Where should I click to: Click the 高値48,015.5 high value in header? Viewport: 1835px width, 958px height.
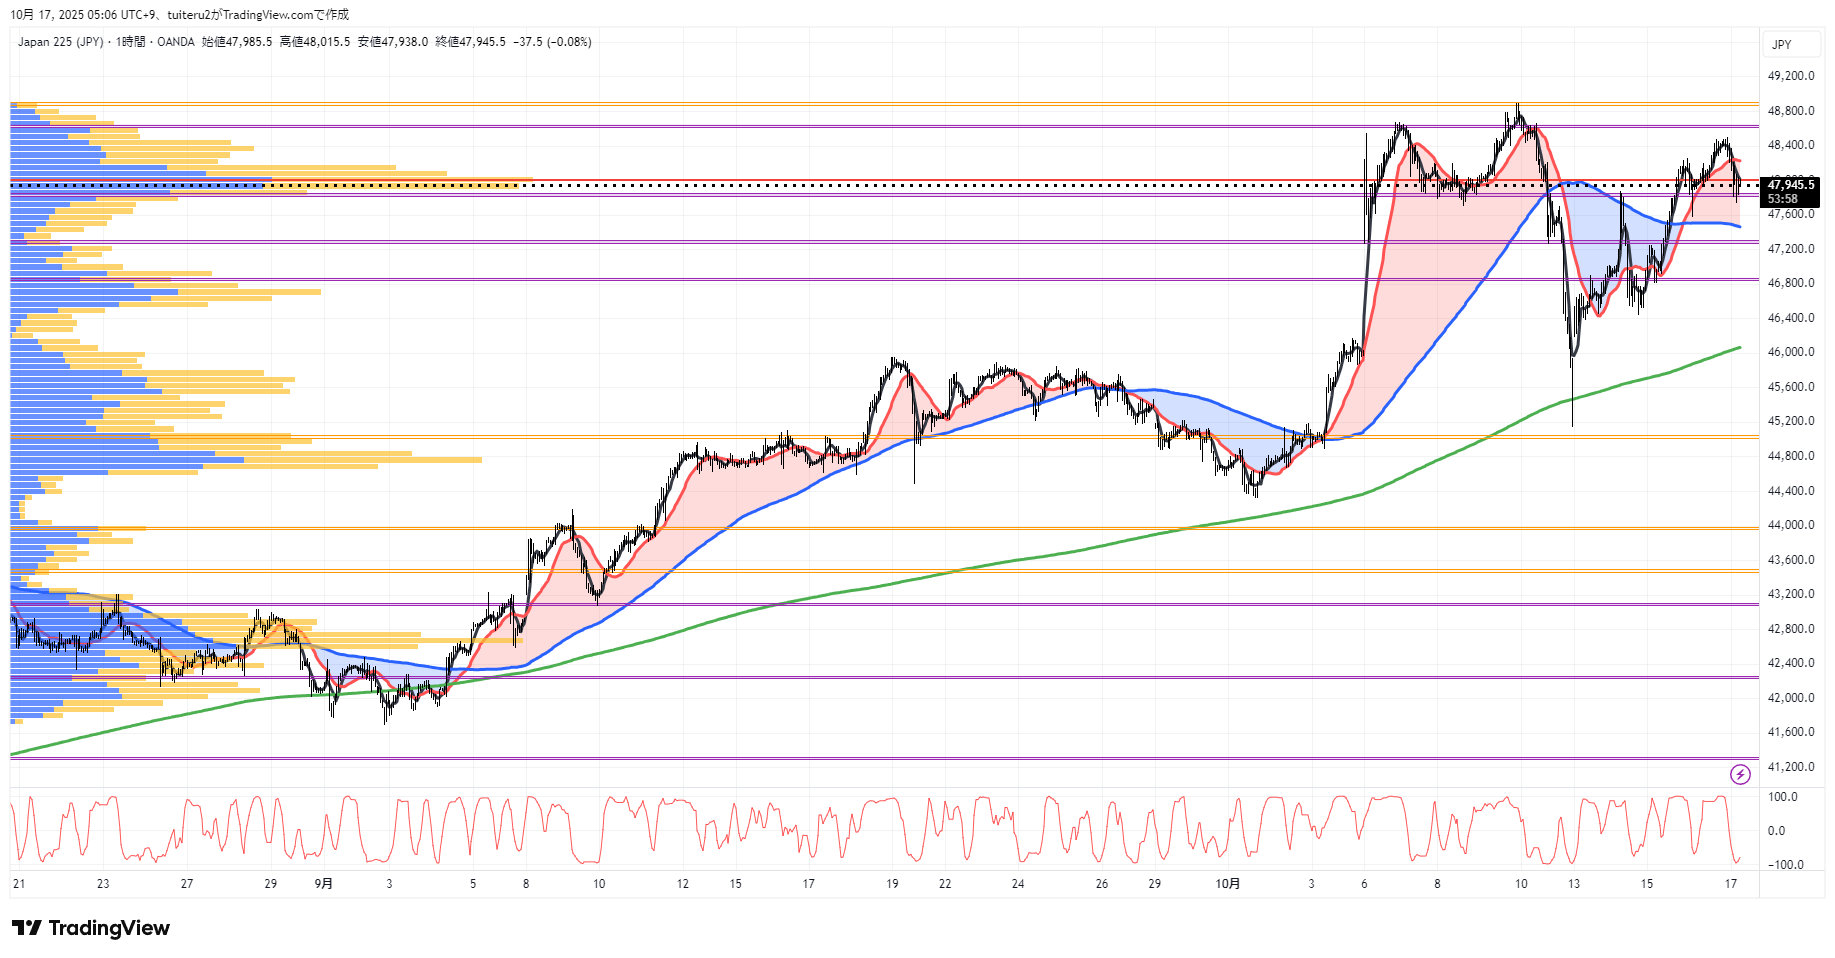[315, 42]
